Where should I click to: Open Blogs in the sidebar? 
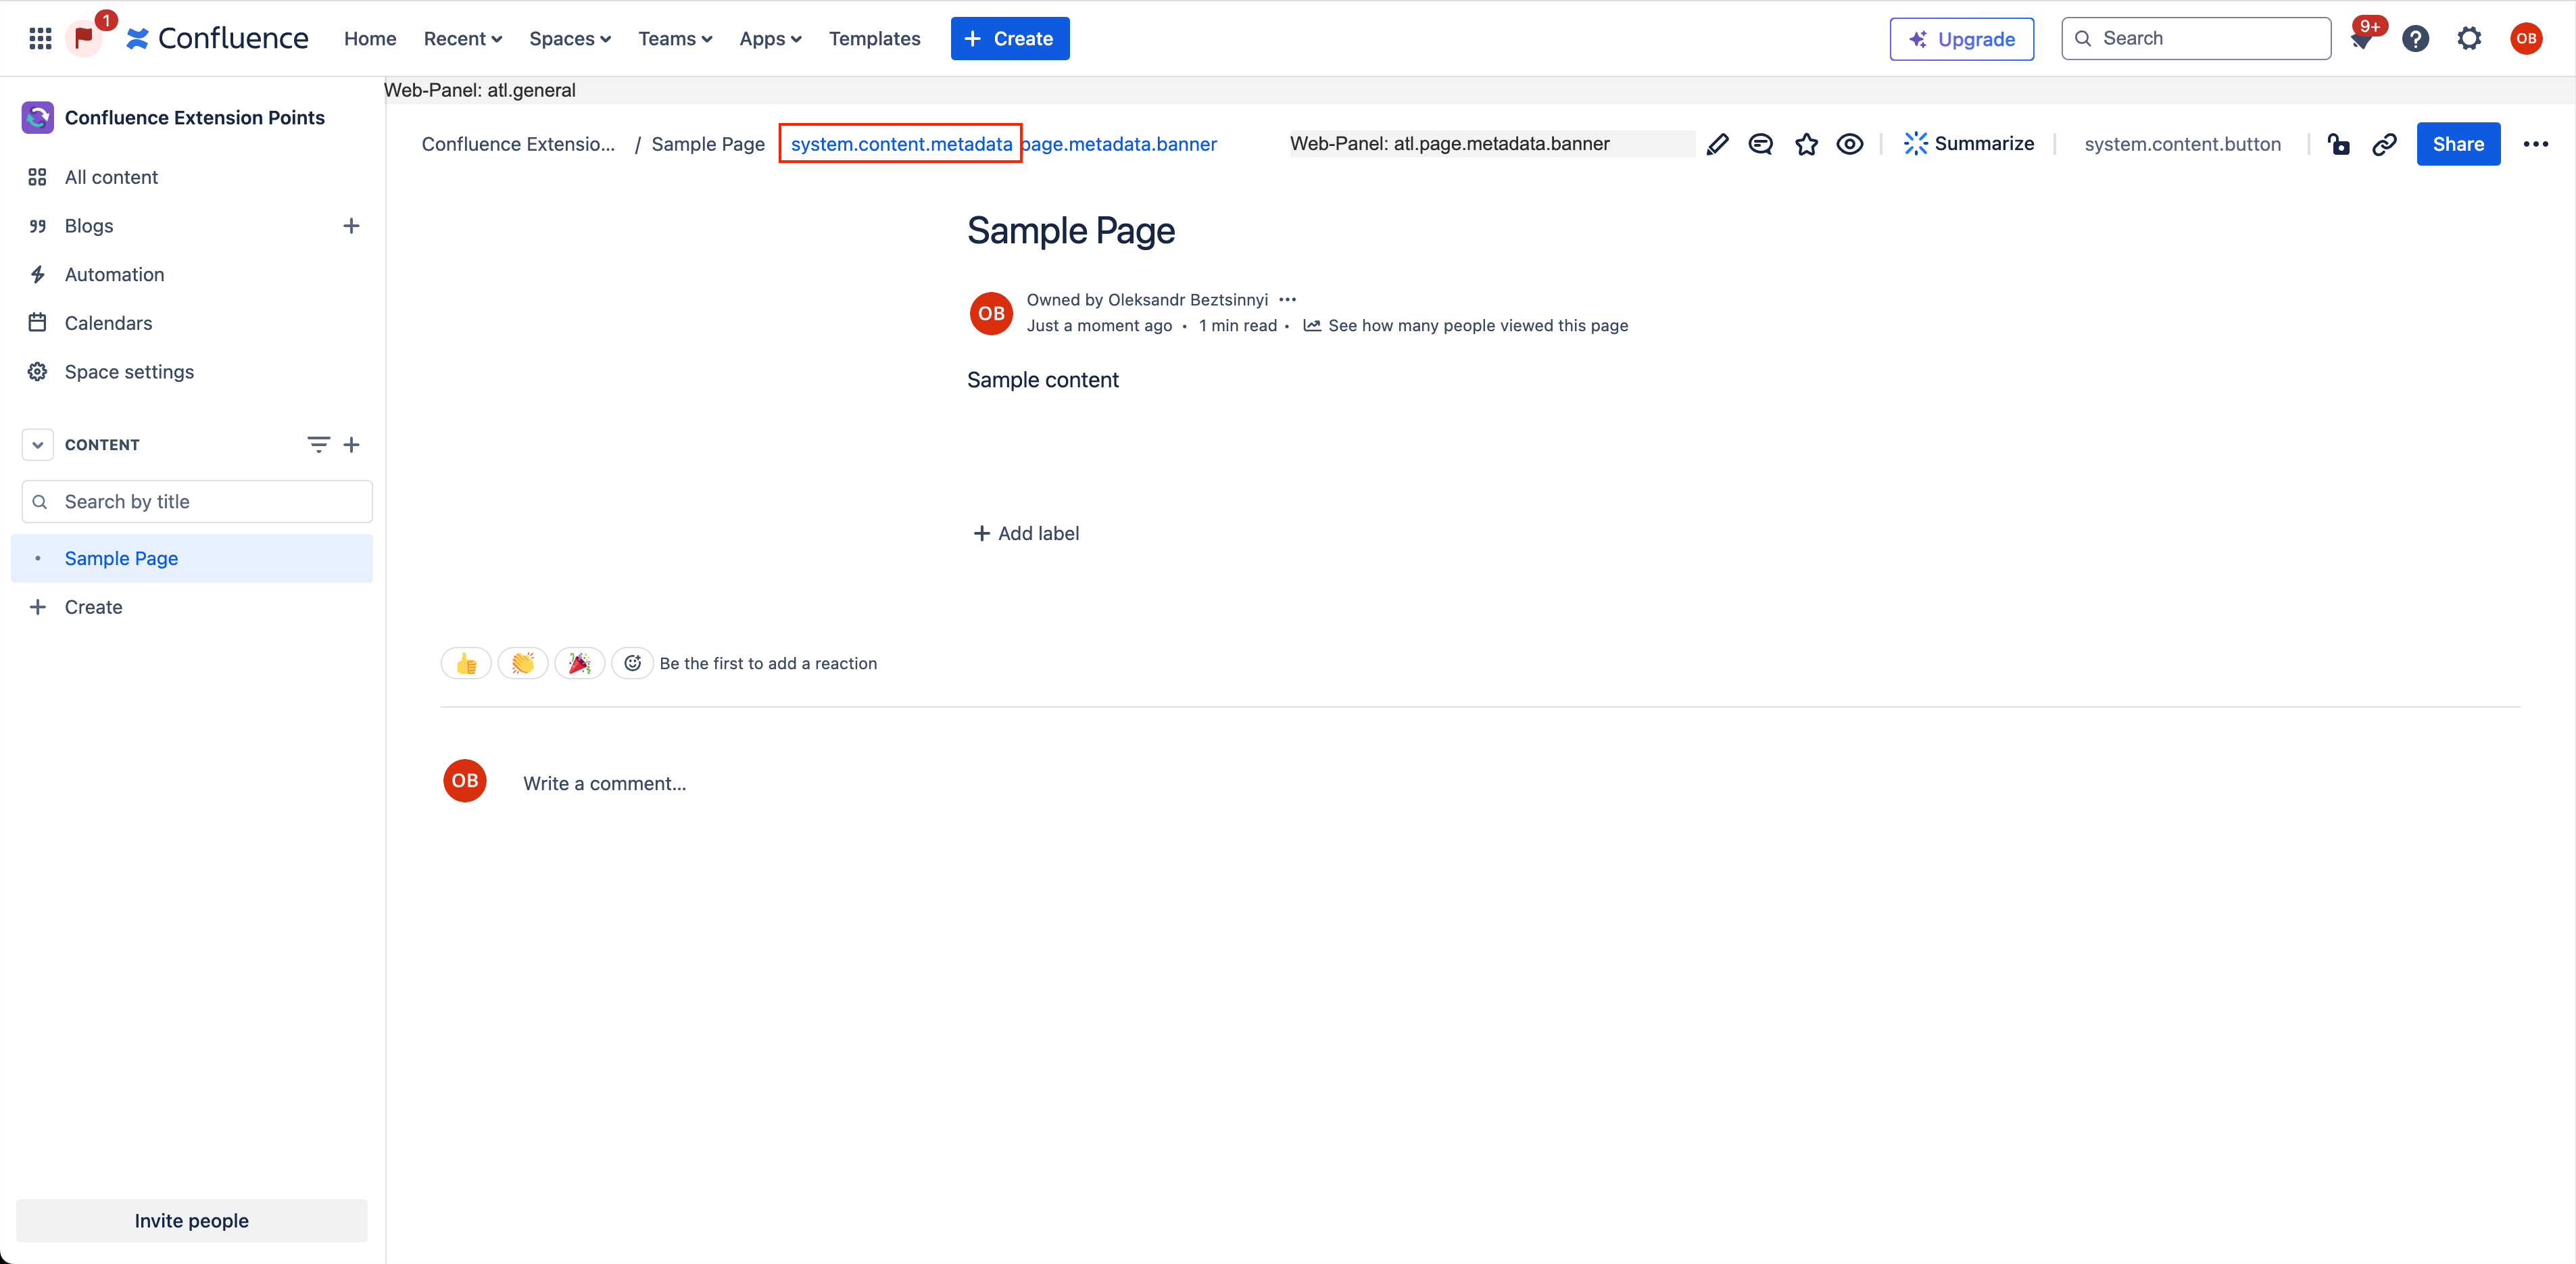pyautogui.click(x=89, y=226)
